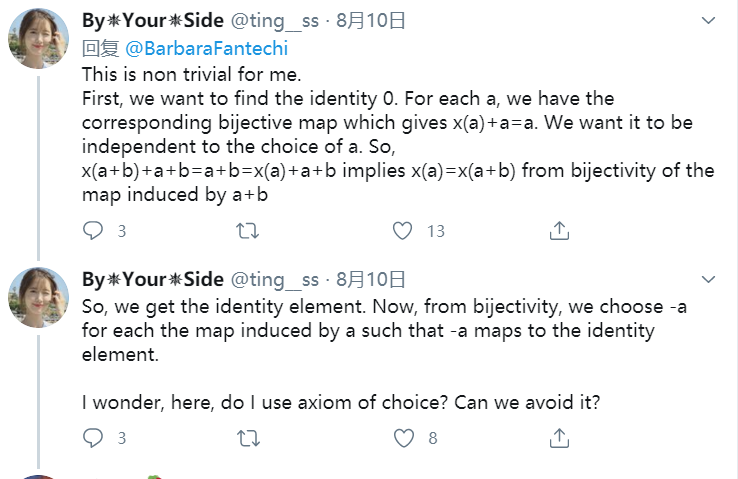Retweet the first tweet
The height and width of the screenshot is (479, 738).
click(246, 231)
